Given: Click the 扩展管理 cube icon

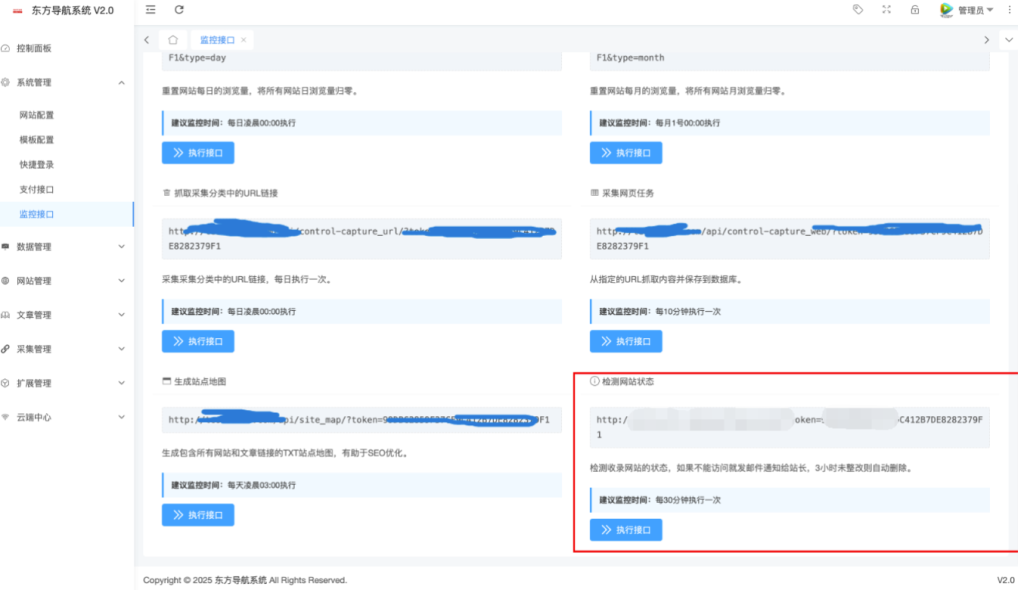Looking at the screenshot, I should tap(5, 383).
